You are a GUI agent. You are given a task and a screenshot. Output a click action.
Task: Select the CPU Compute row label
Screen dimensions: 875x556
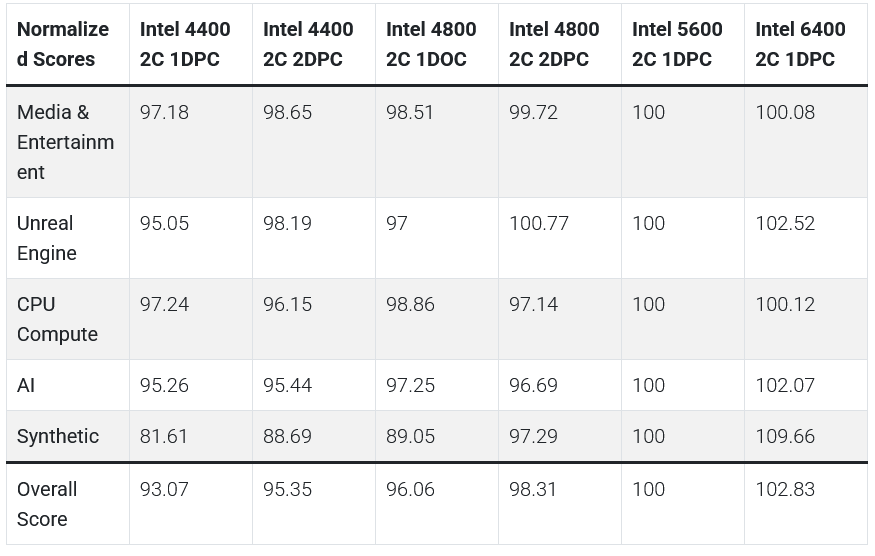[x=57, y=319]
